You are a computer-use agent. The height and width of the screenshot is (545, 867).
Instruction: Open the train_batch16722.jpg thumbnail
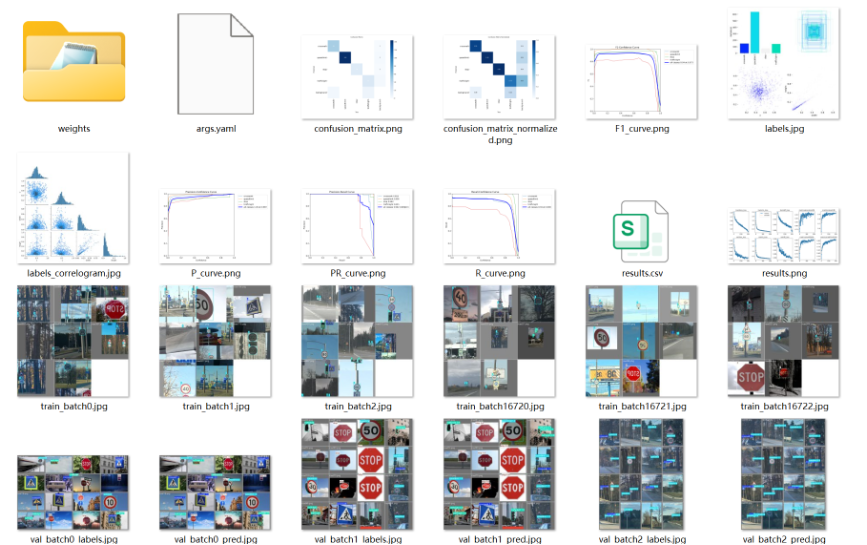784,341
